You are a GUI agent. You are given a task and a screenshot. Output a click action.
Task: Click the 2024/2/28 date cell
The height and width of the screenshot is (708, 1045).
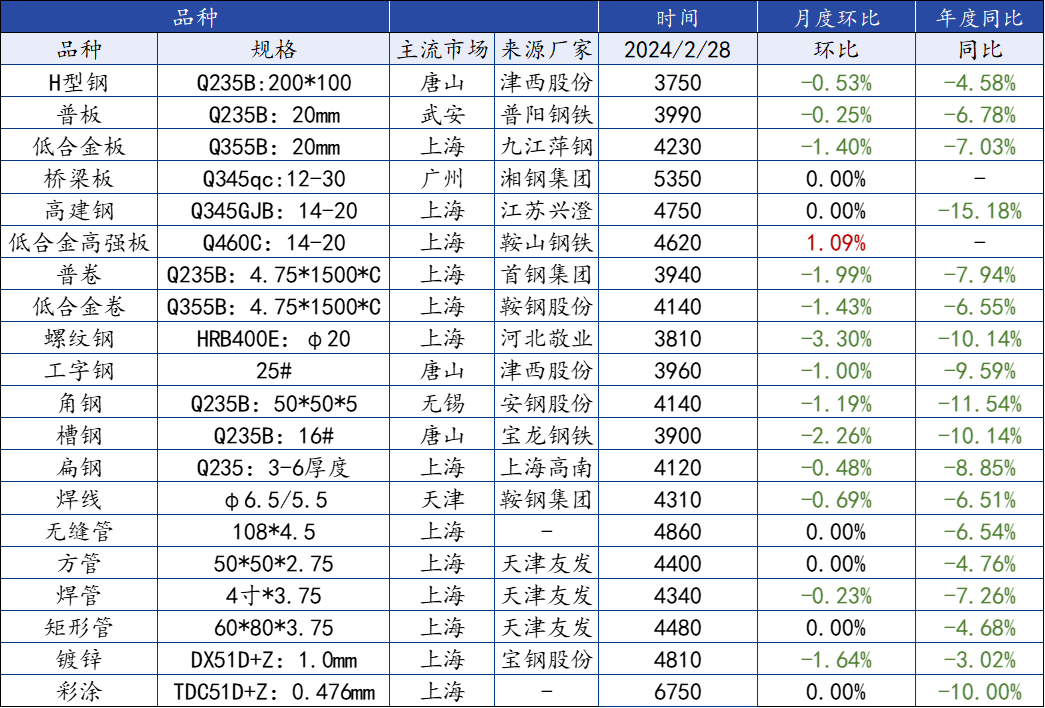tap(678, 49)
